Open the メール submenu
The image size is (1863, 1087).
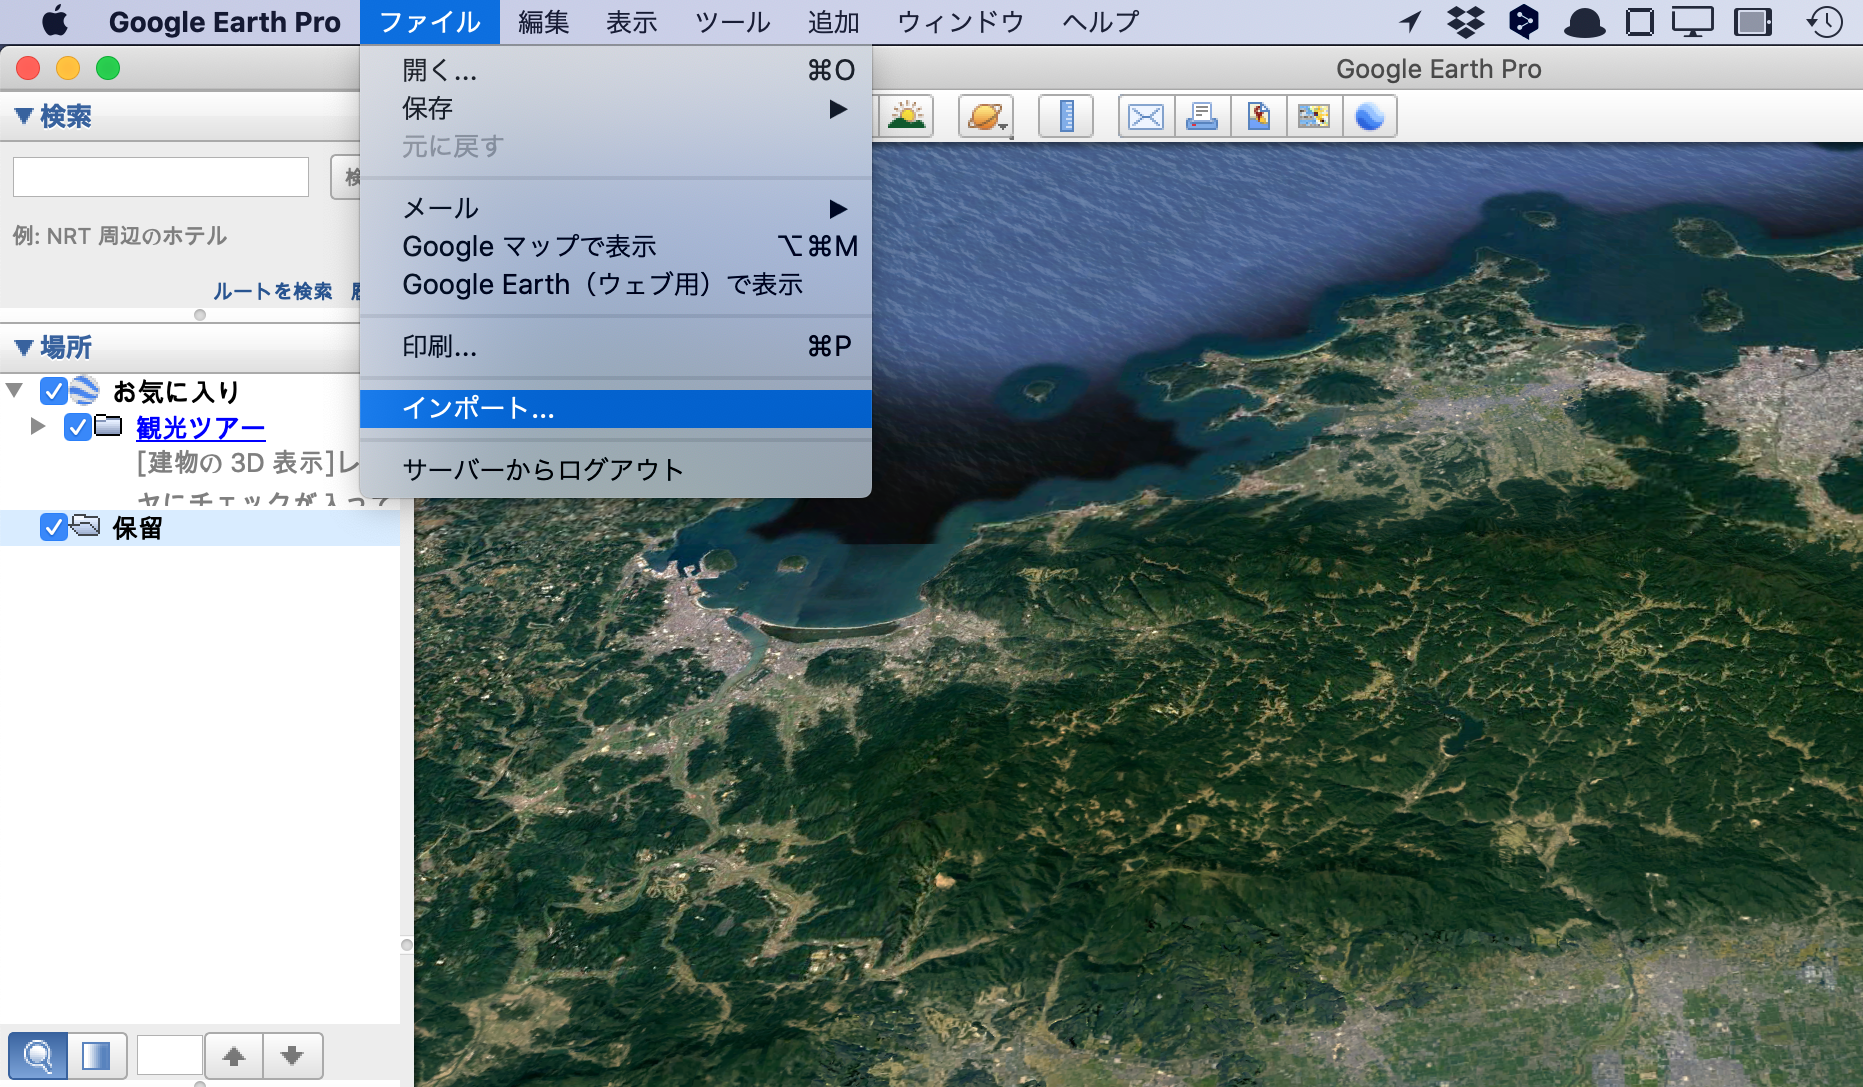point(615,208)
